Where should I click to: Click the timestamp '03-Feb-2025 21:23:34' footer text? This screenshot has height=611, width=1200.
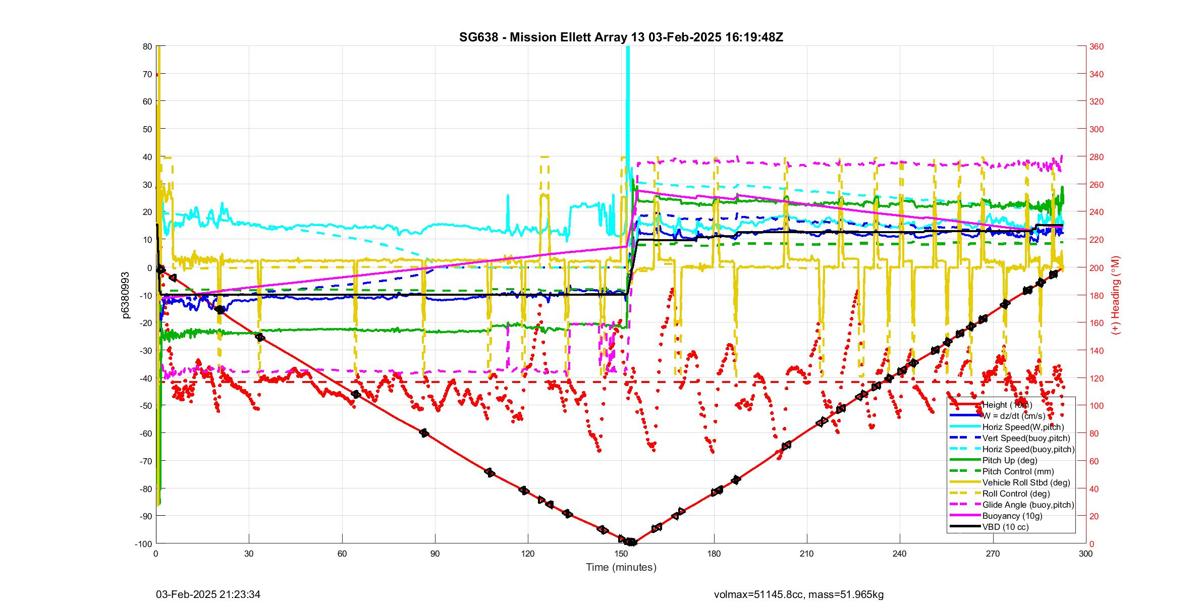click(209, 595)
